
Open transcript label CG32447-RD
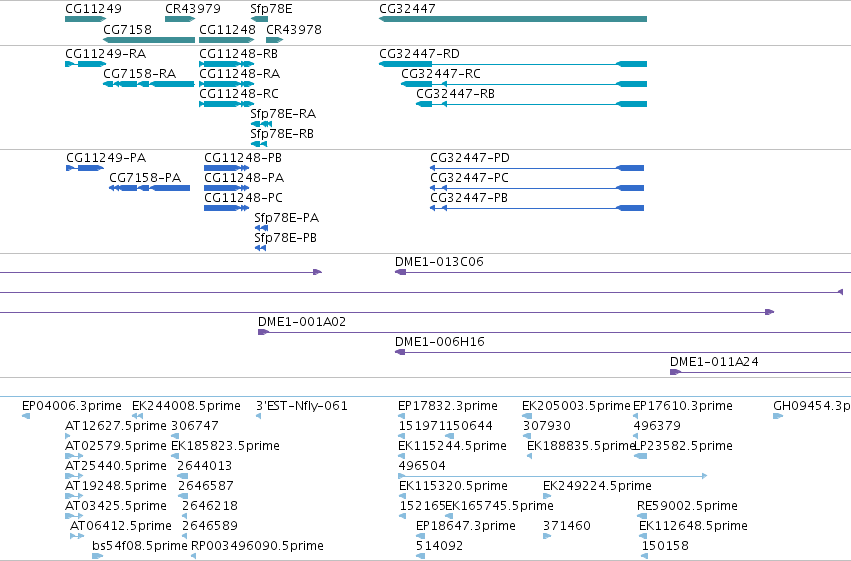[419, 54]
